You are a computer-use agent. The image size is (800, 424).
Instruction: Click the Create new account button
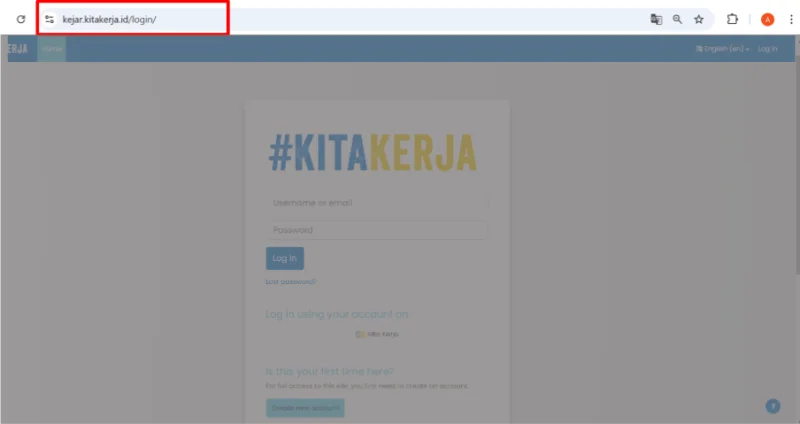[x=305, y=408]
